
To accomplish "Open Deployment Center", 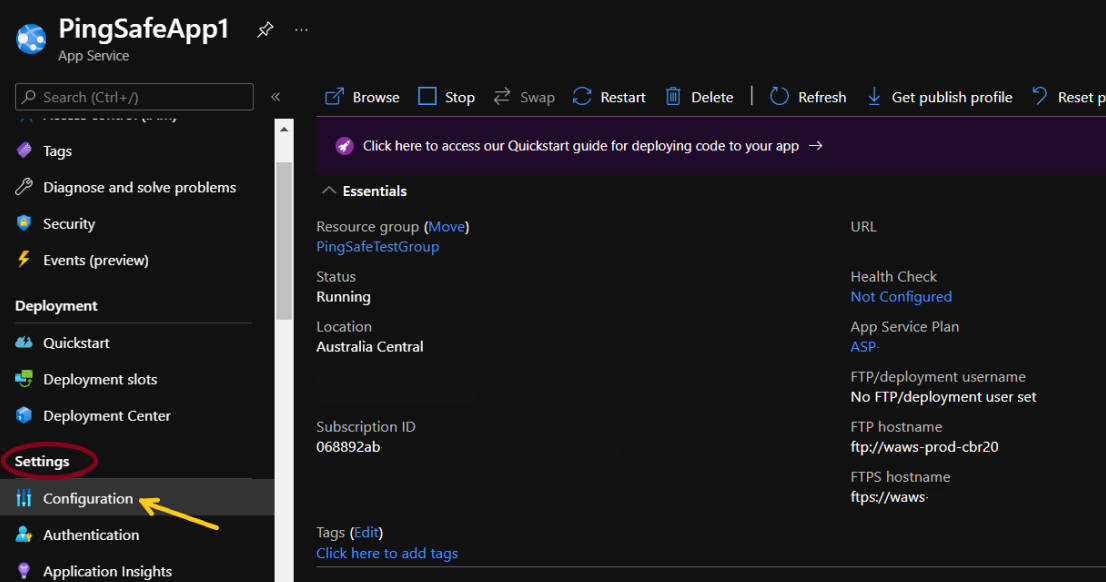I will [x=106, y=416].
